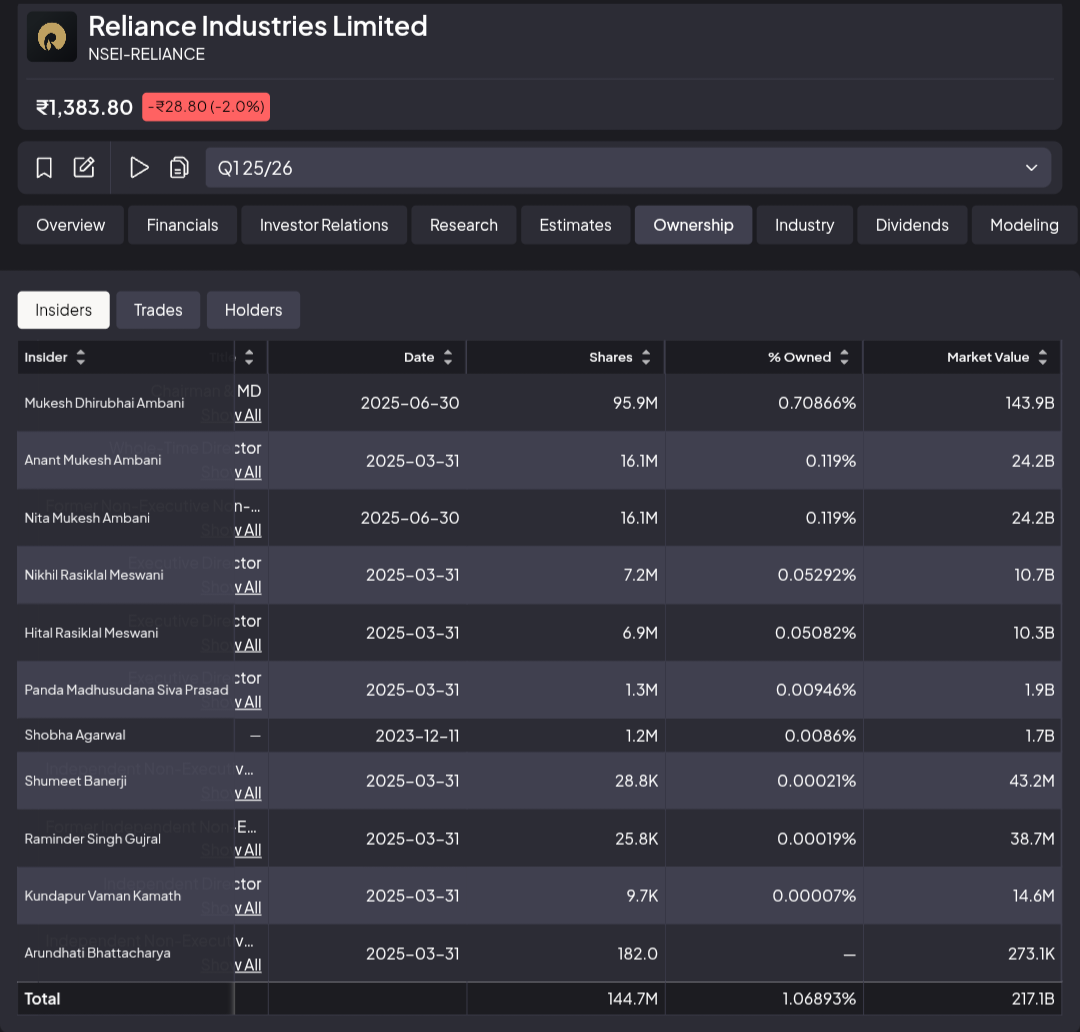The width and height of the screenshot is (1080, 1032).
Task: Switch to the Overview tab
Action: [x=71, y=225]
